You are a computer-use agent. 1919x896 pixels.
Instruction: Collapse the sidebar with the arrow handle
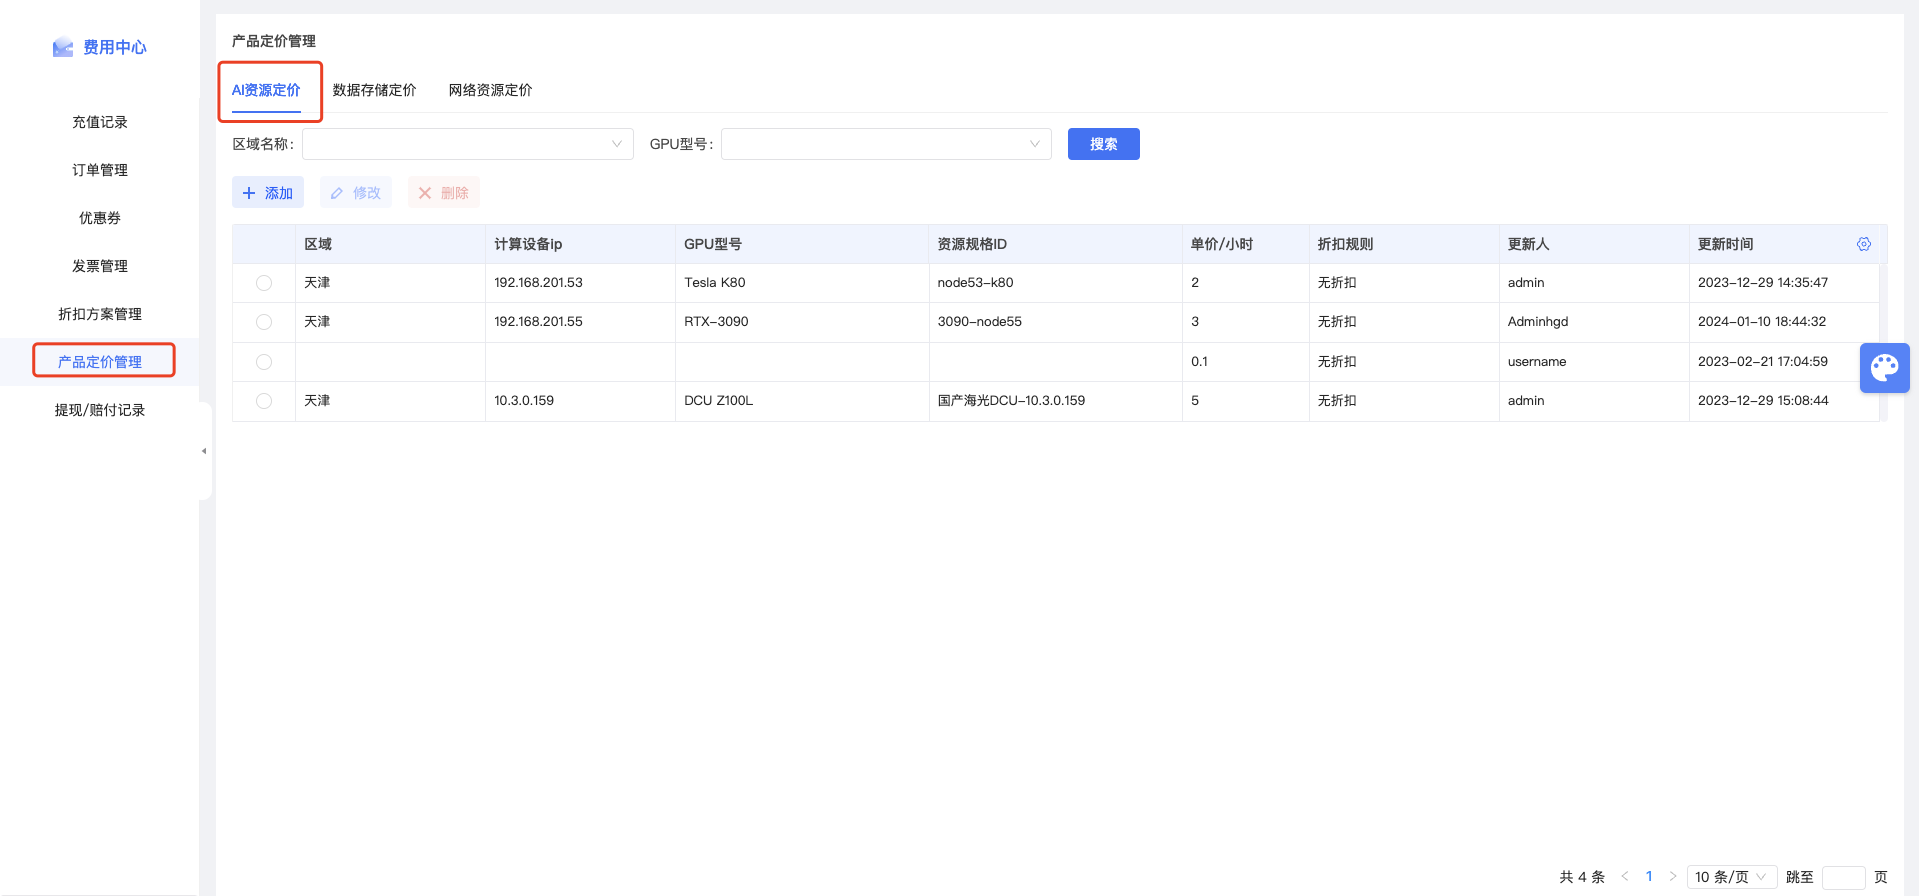[204, 451]
